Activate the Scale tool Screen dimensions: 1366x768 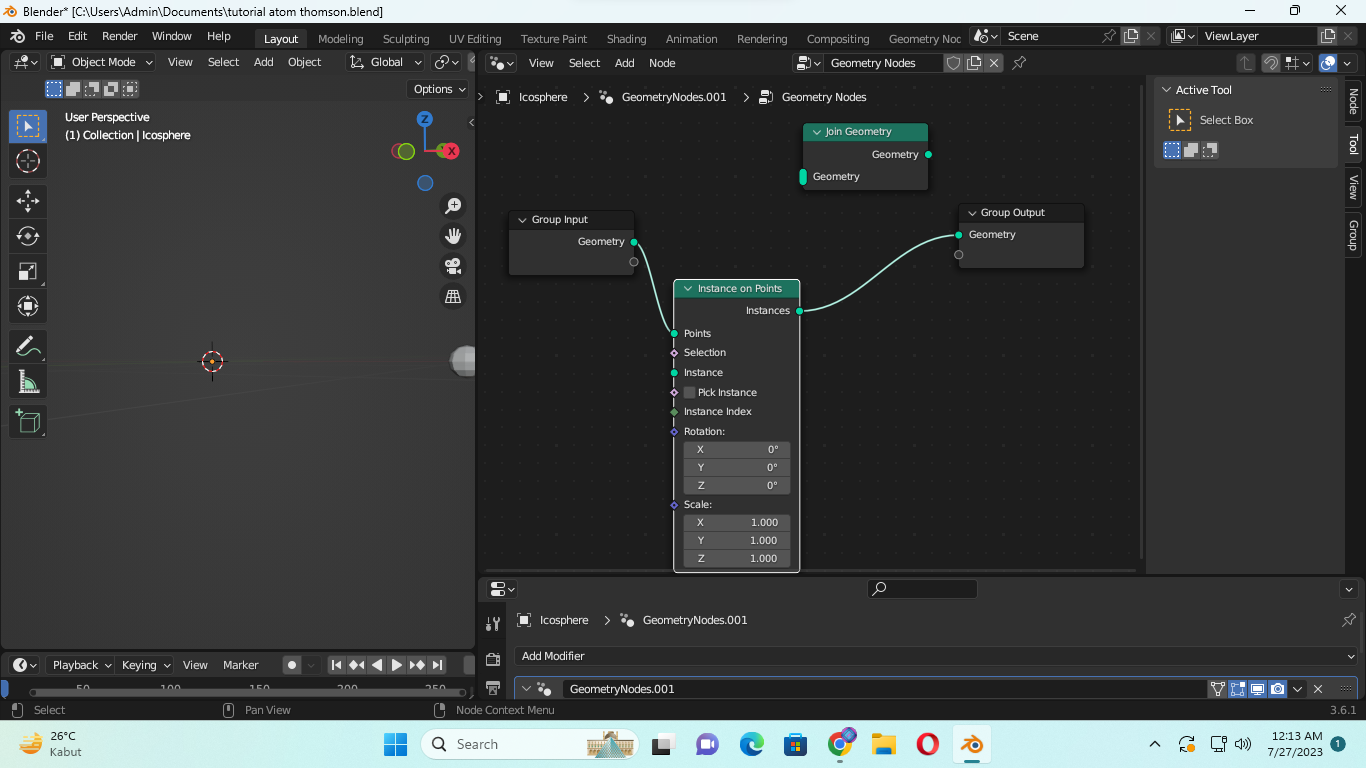click(28, 271)
